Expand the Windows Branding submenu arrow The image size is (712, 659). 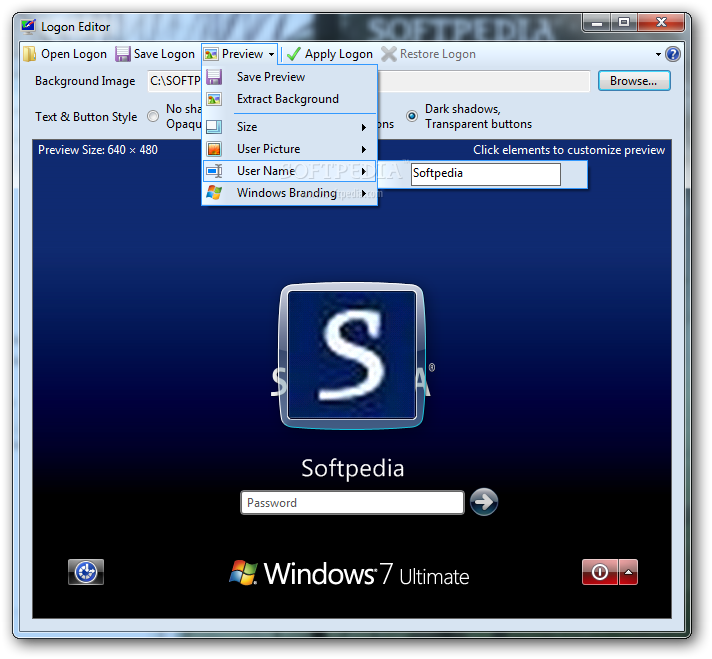364,193
